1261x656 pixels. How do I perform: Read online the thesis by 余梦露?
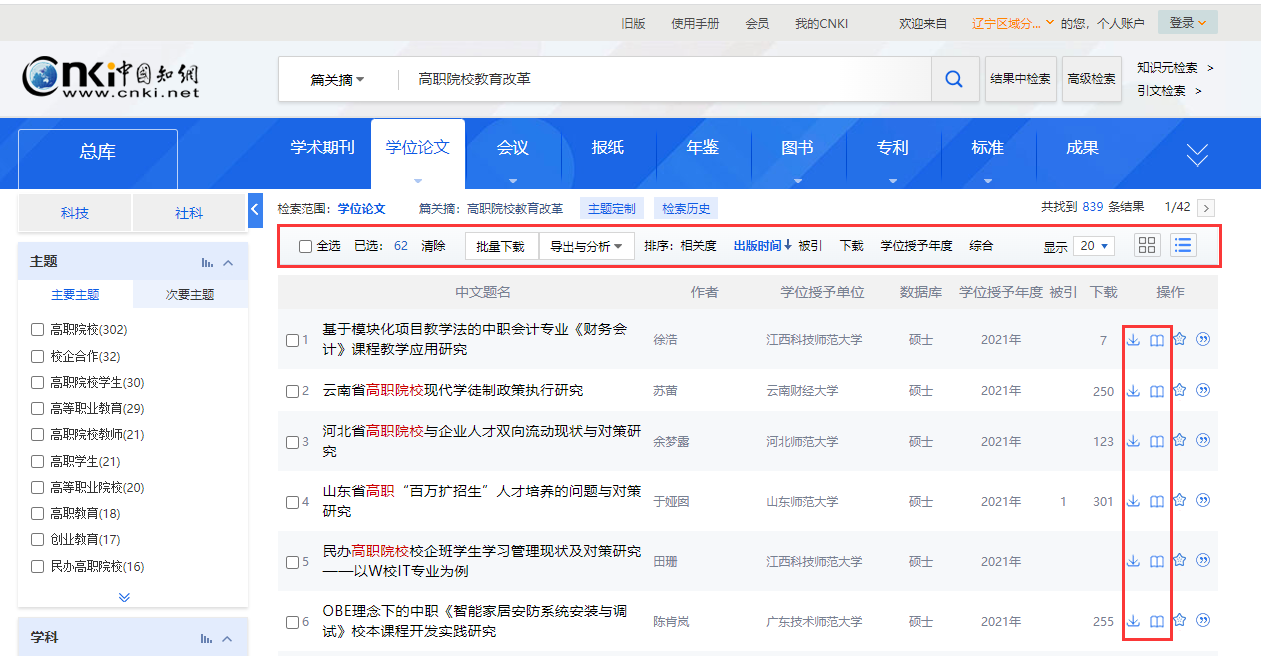1156,441
